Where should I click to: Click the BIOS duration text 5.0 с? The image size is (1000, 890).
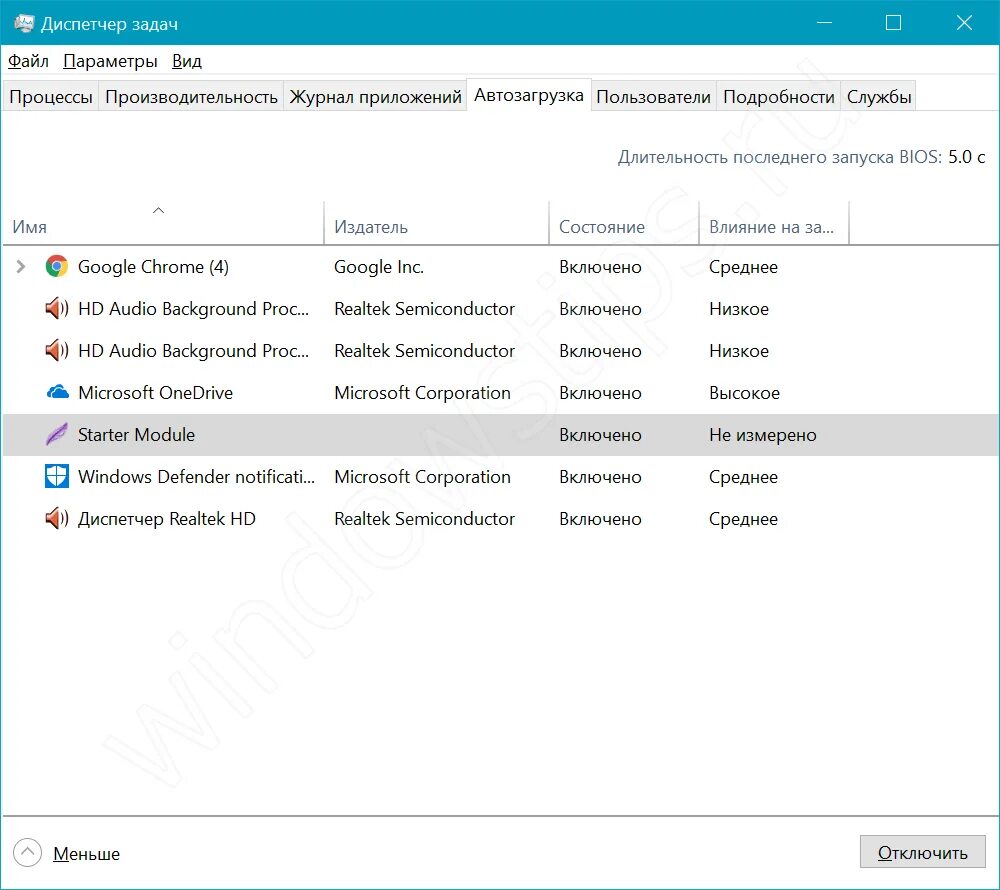(966, 157)
